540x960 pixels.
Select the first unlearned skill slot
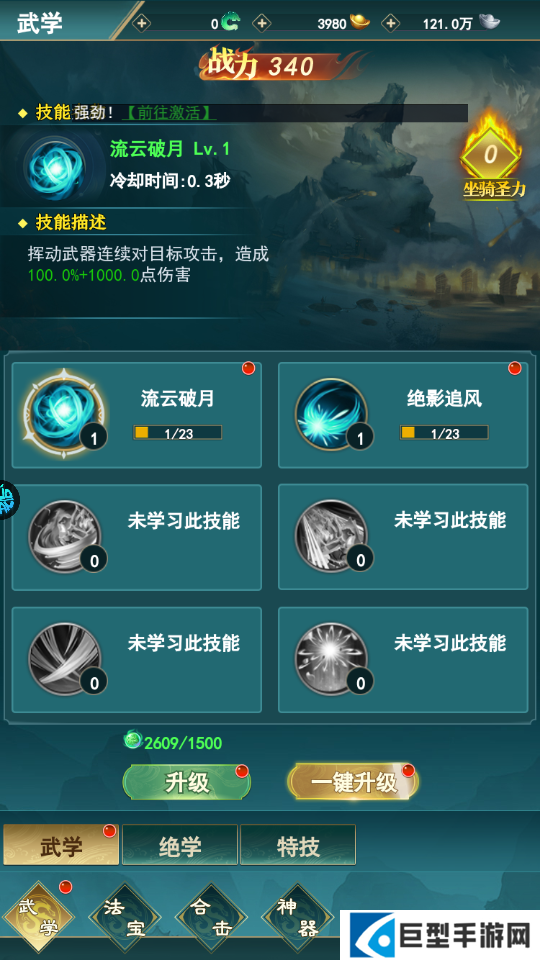137,537
